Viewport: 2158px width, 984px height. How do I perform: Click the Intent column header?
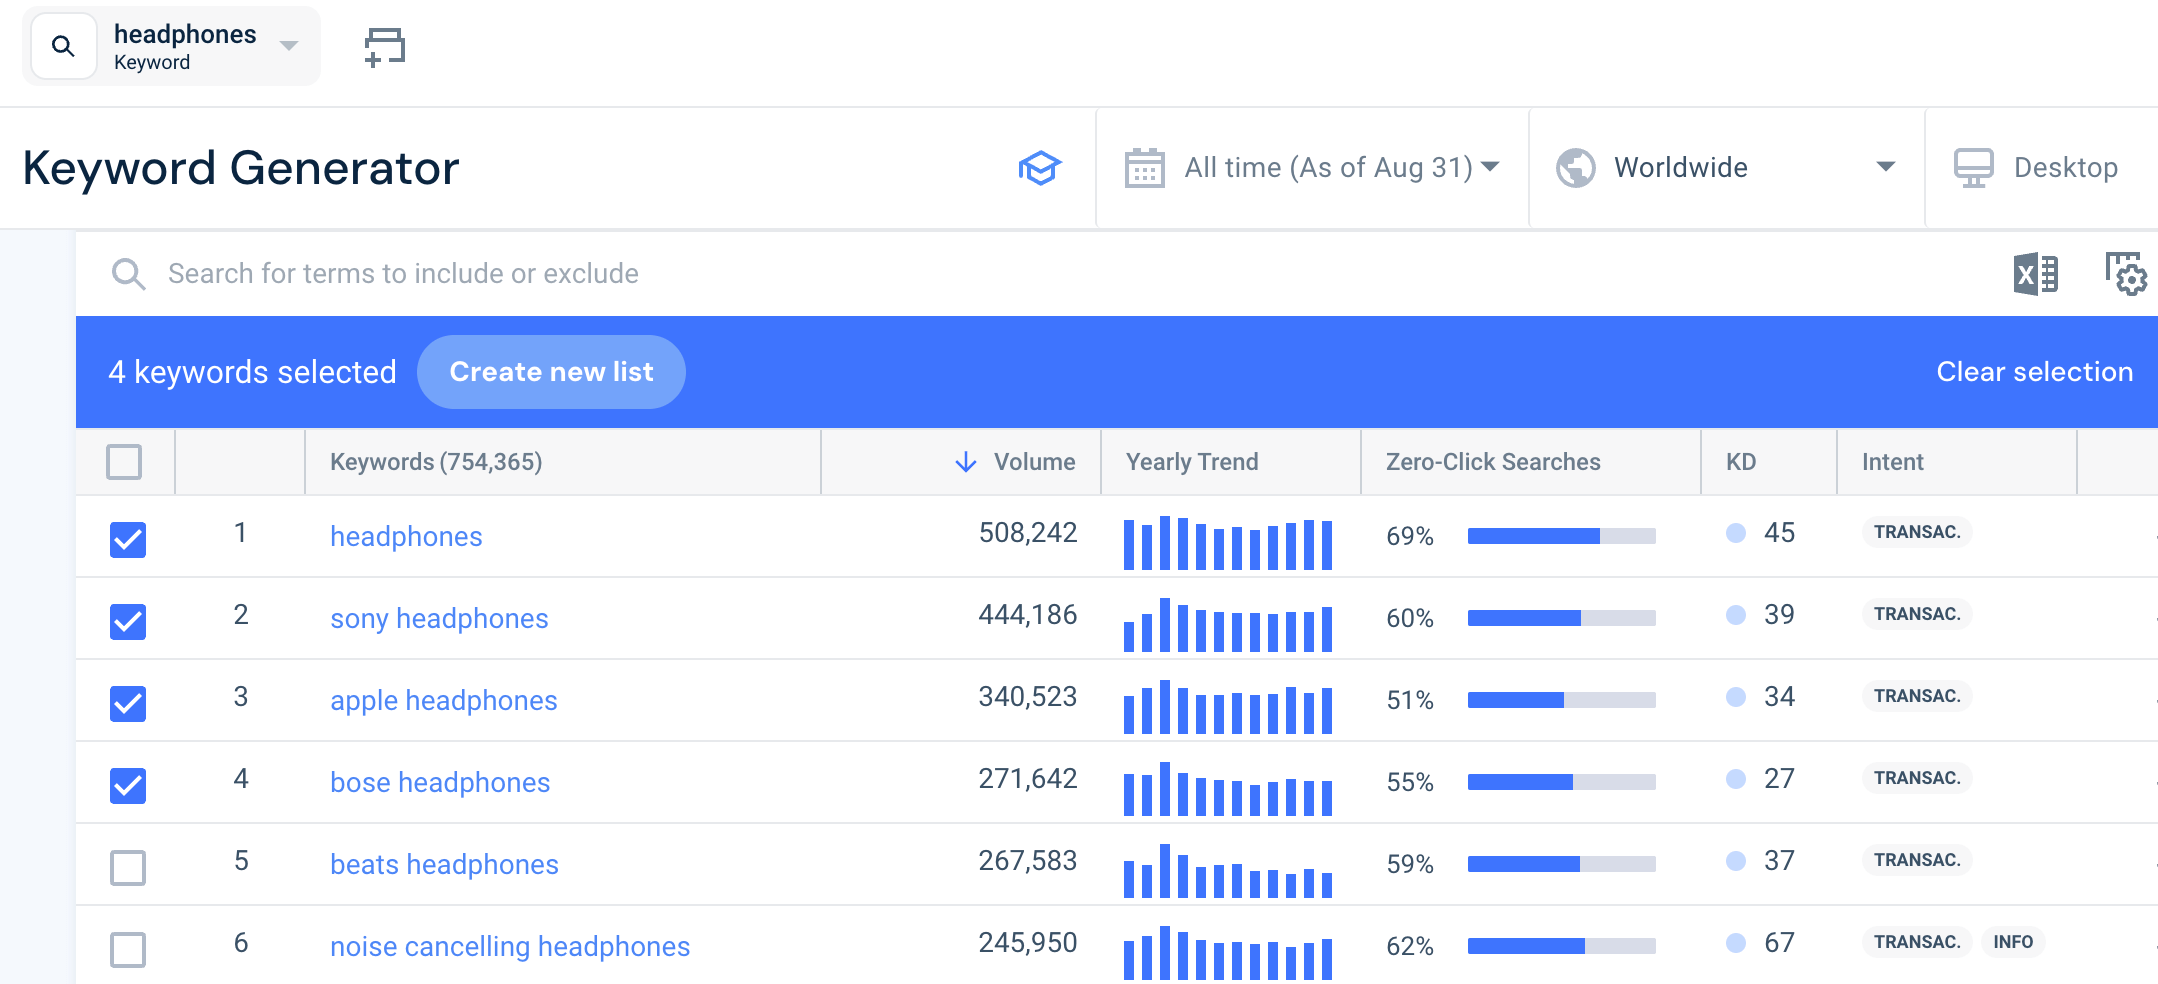click(1892, 462)
